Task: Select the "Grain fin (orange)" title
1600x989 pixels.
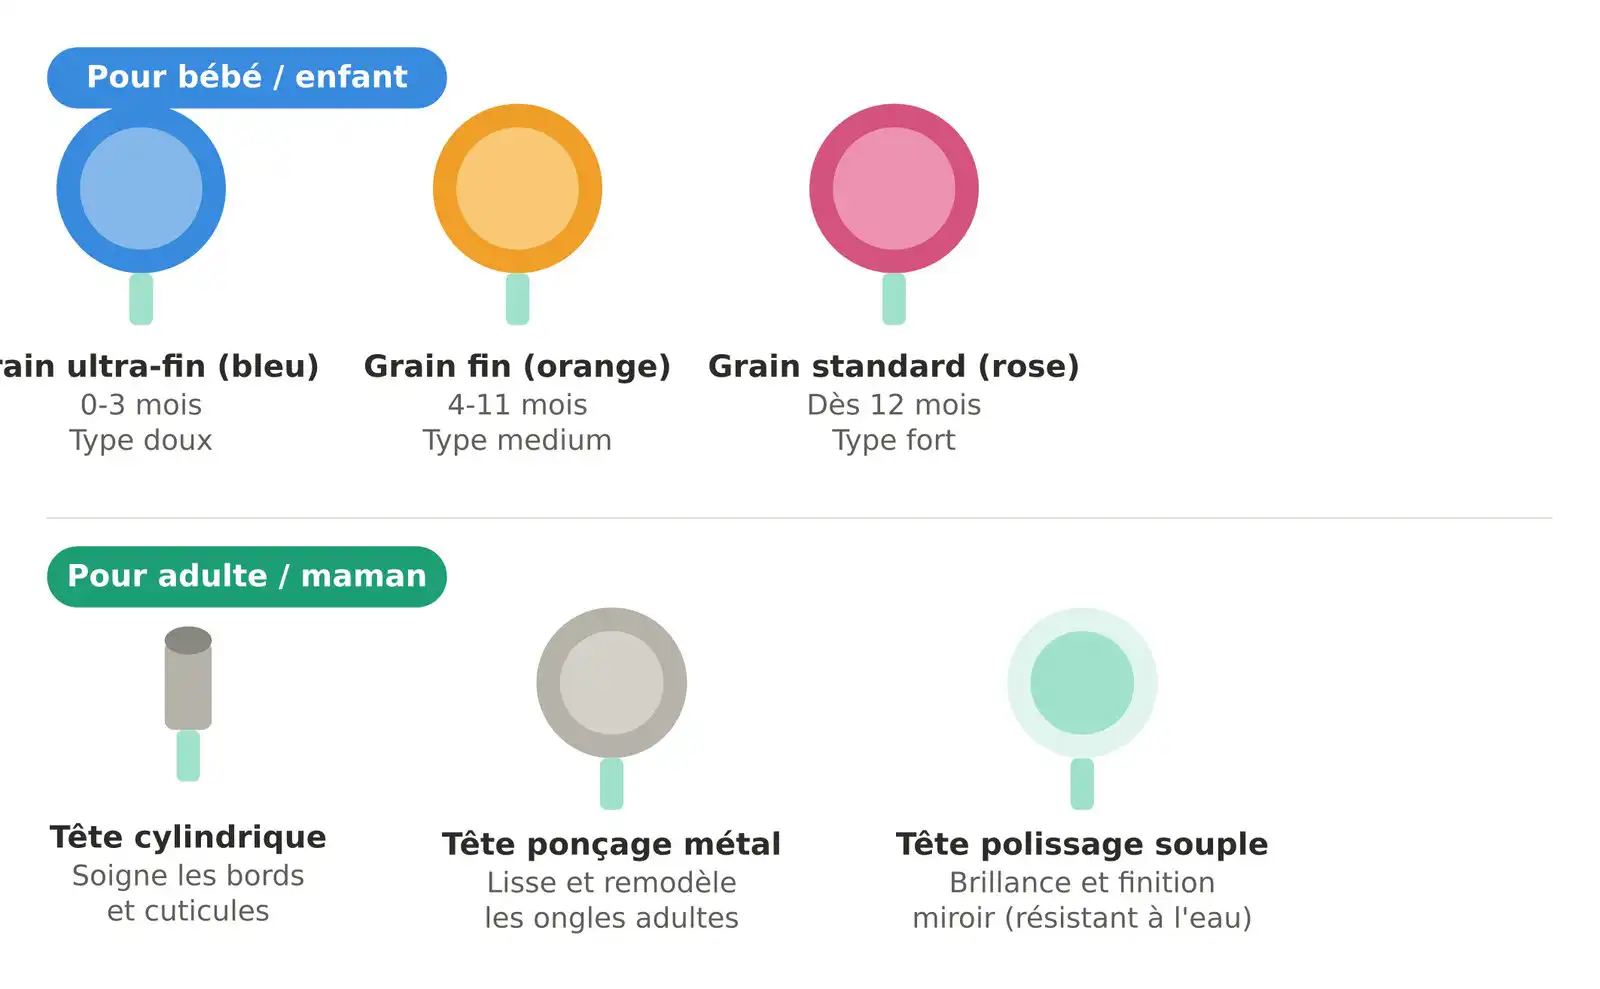Action: 517,366
